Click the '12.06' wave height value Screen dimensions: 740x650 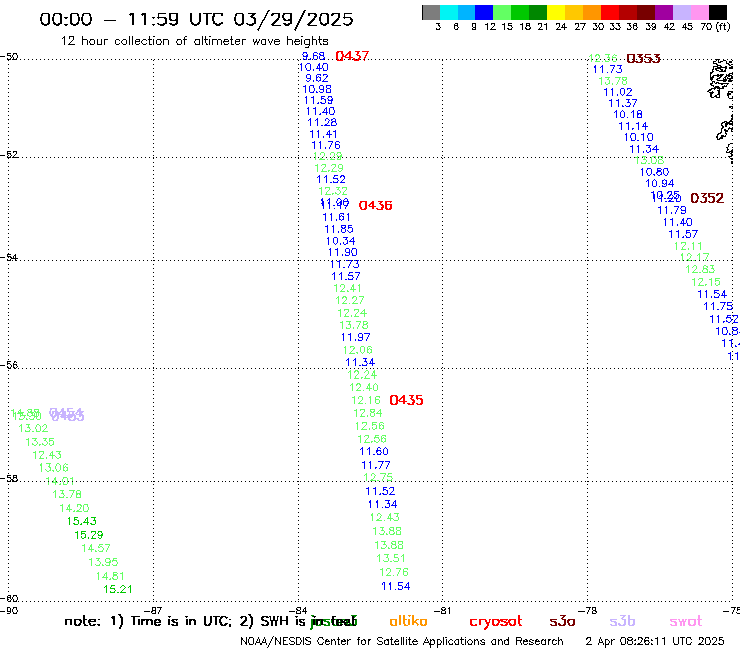[x=358, y=350]
